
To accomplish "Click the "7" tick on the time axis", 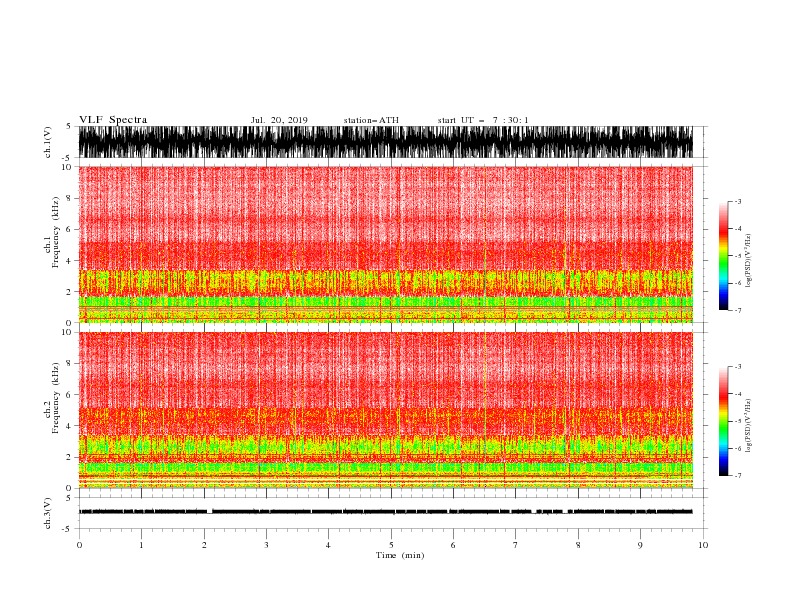I will tap(516, 545).
